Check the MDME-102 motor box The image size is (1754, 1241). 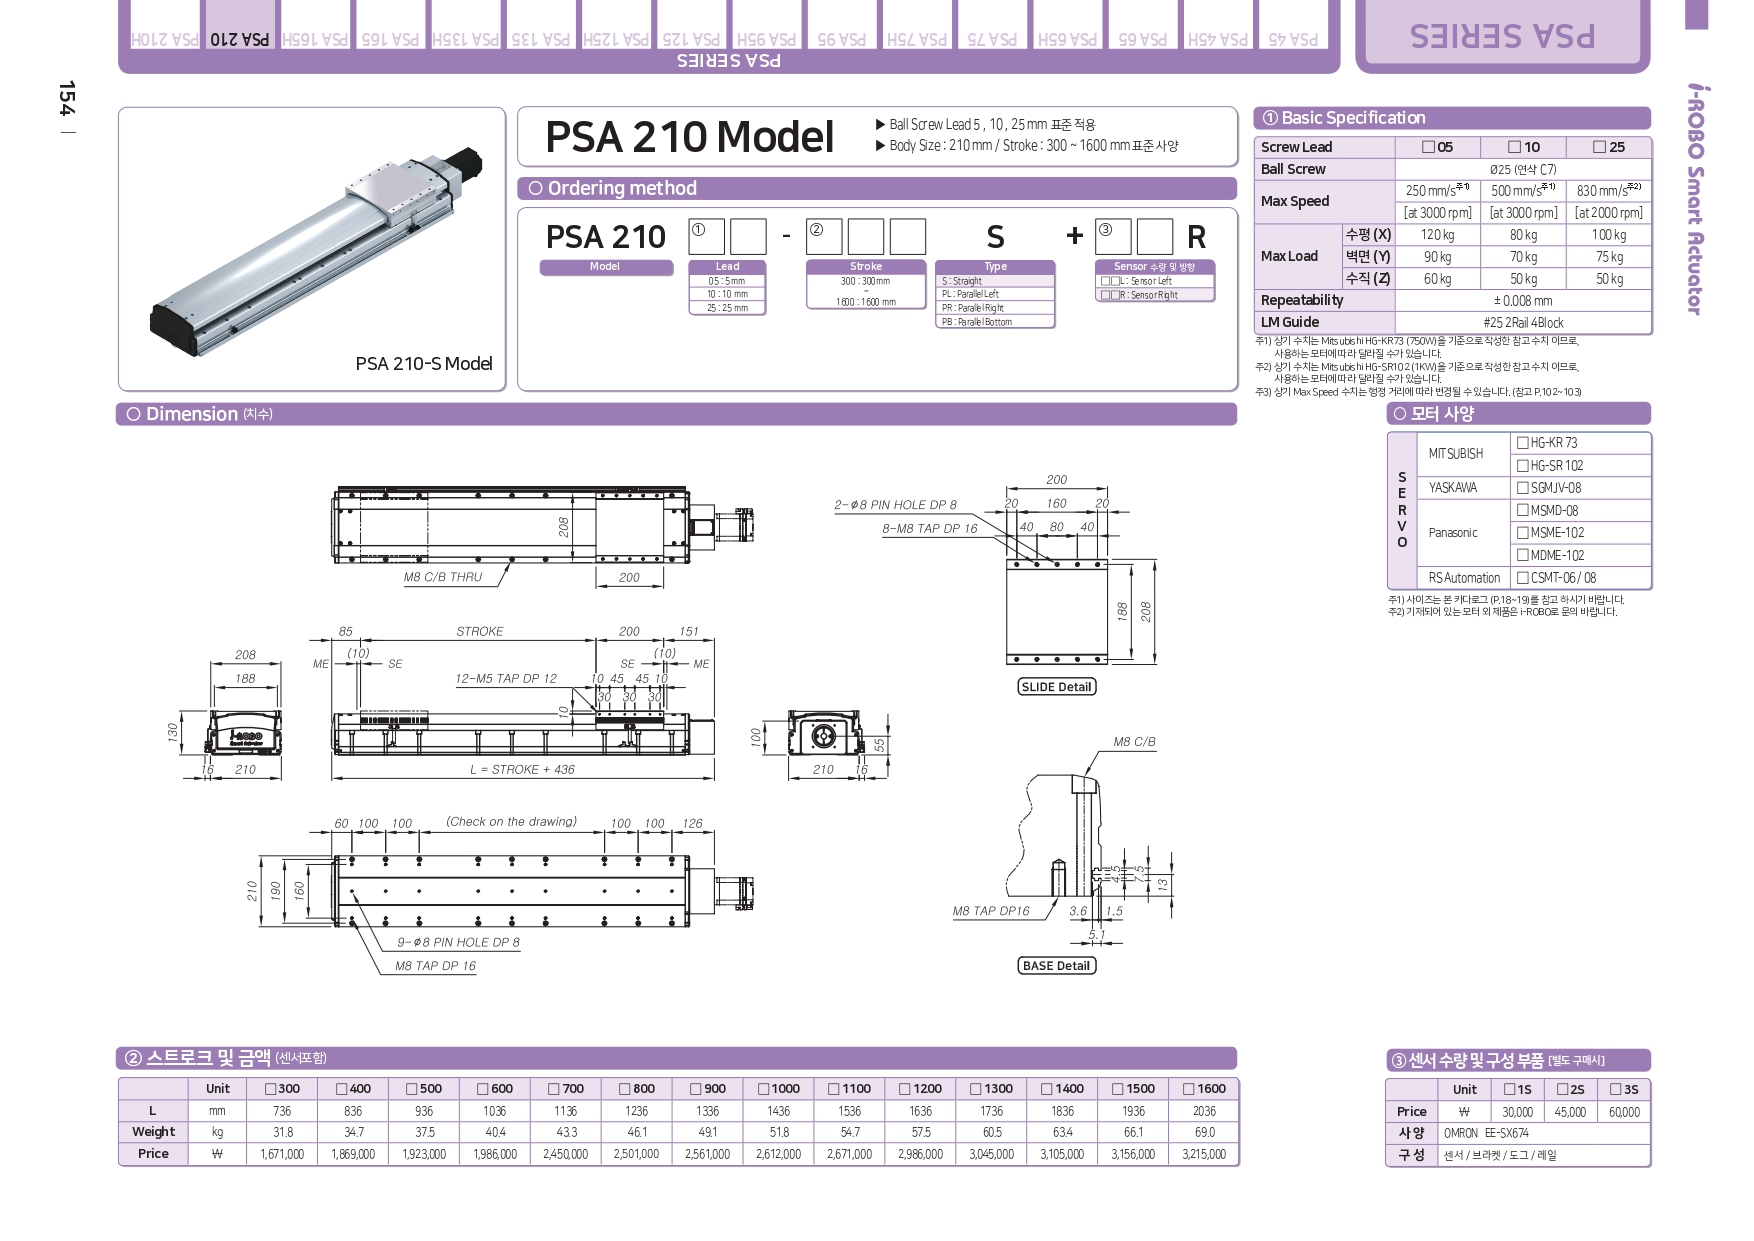coord(1523,555)
